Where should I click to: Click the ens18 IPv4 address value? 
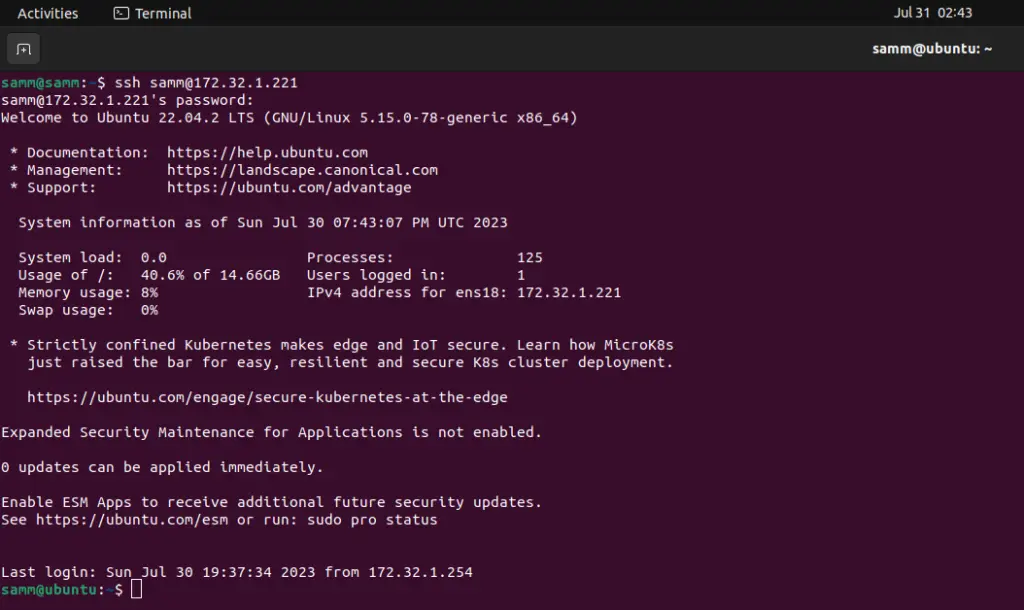coord(569,293)
